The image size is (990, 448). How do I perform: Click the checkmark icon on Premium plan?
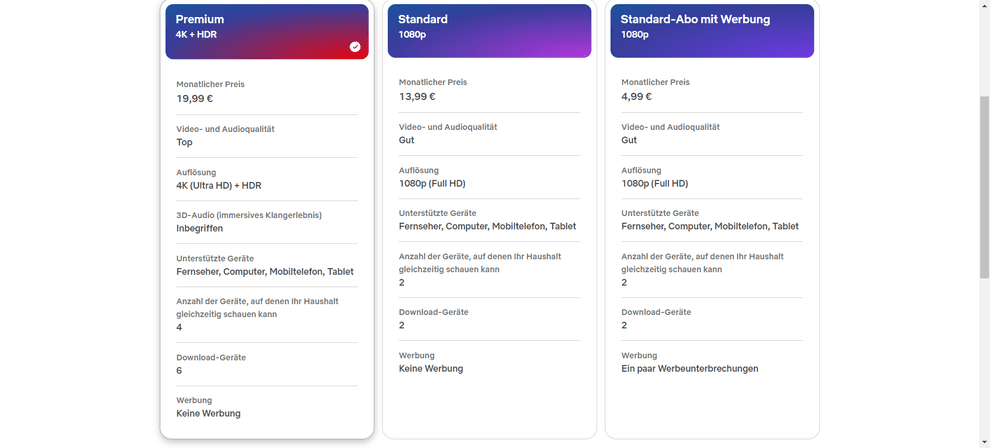[355, 46]
